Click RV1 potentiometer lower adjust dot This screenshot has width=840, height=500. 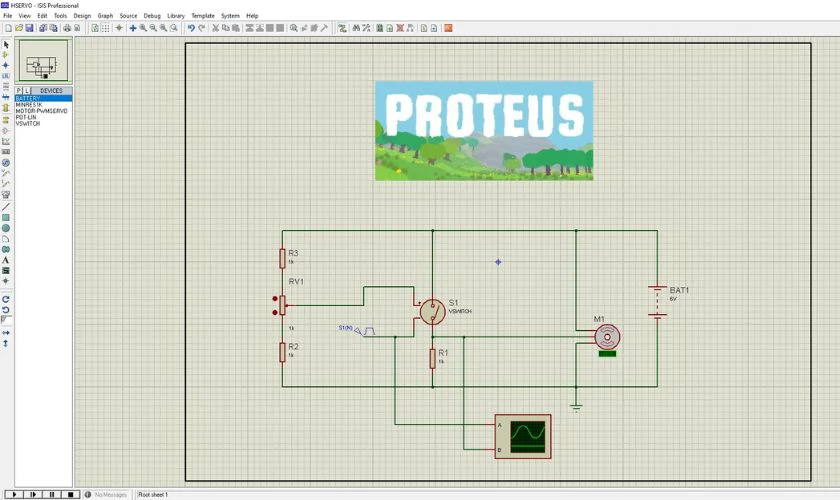pyautogui.click(x=275, y=312)
